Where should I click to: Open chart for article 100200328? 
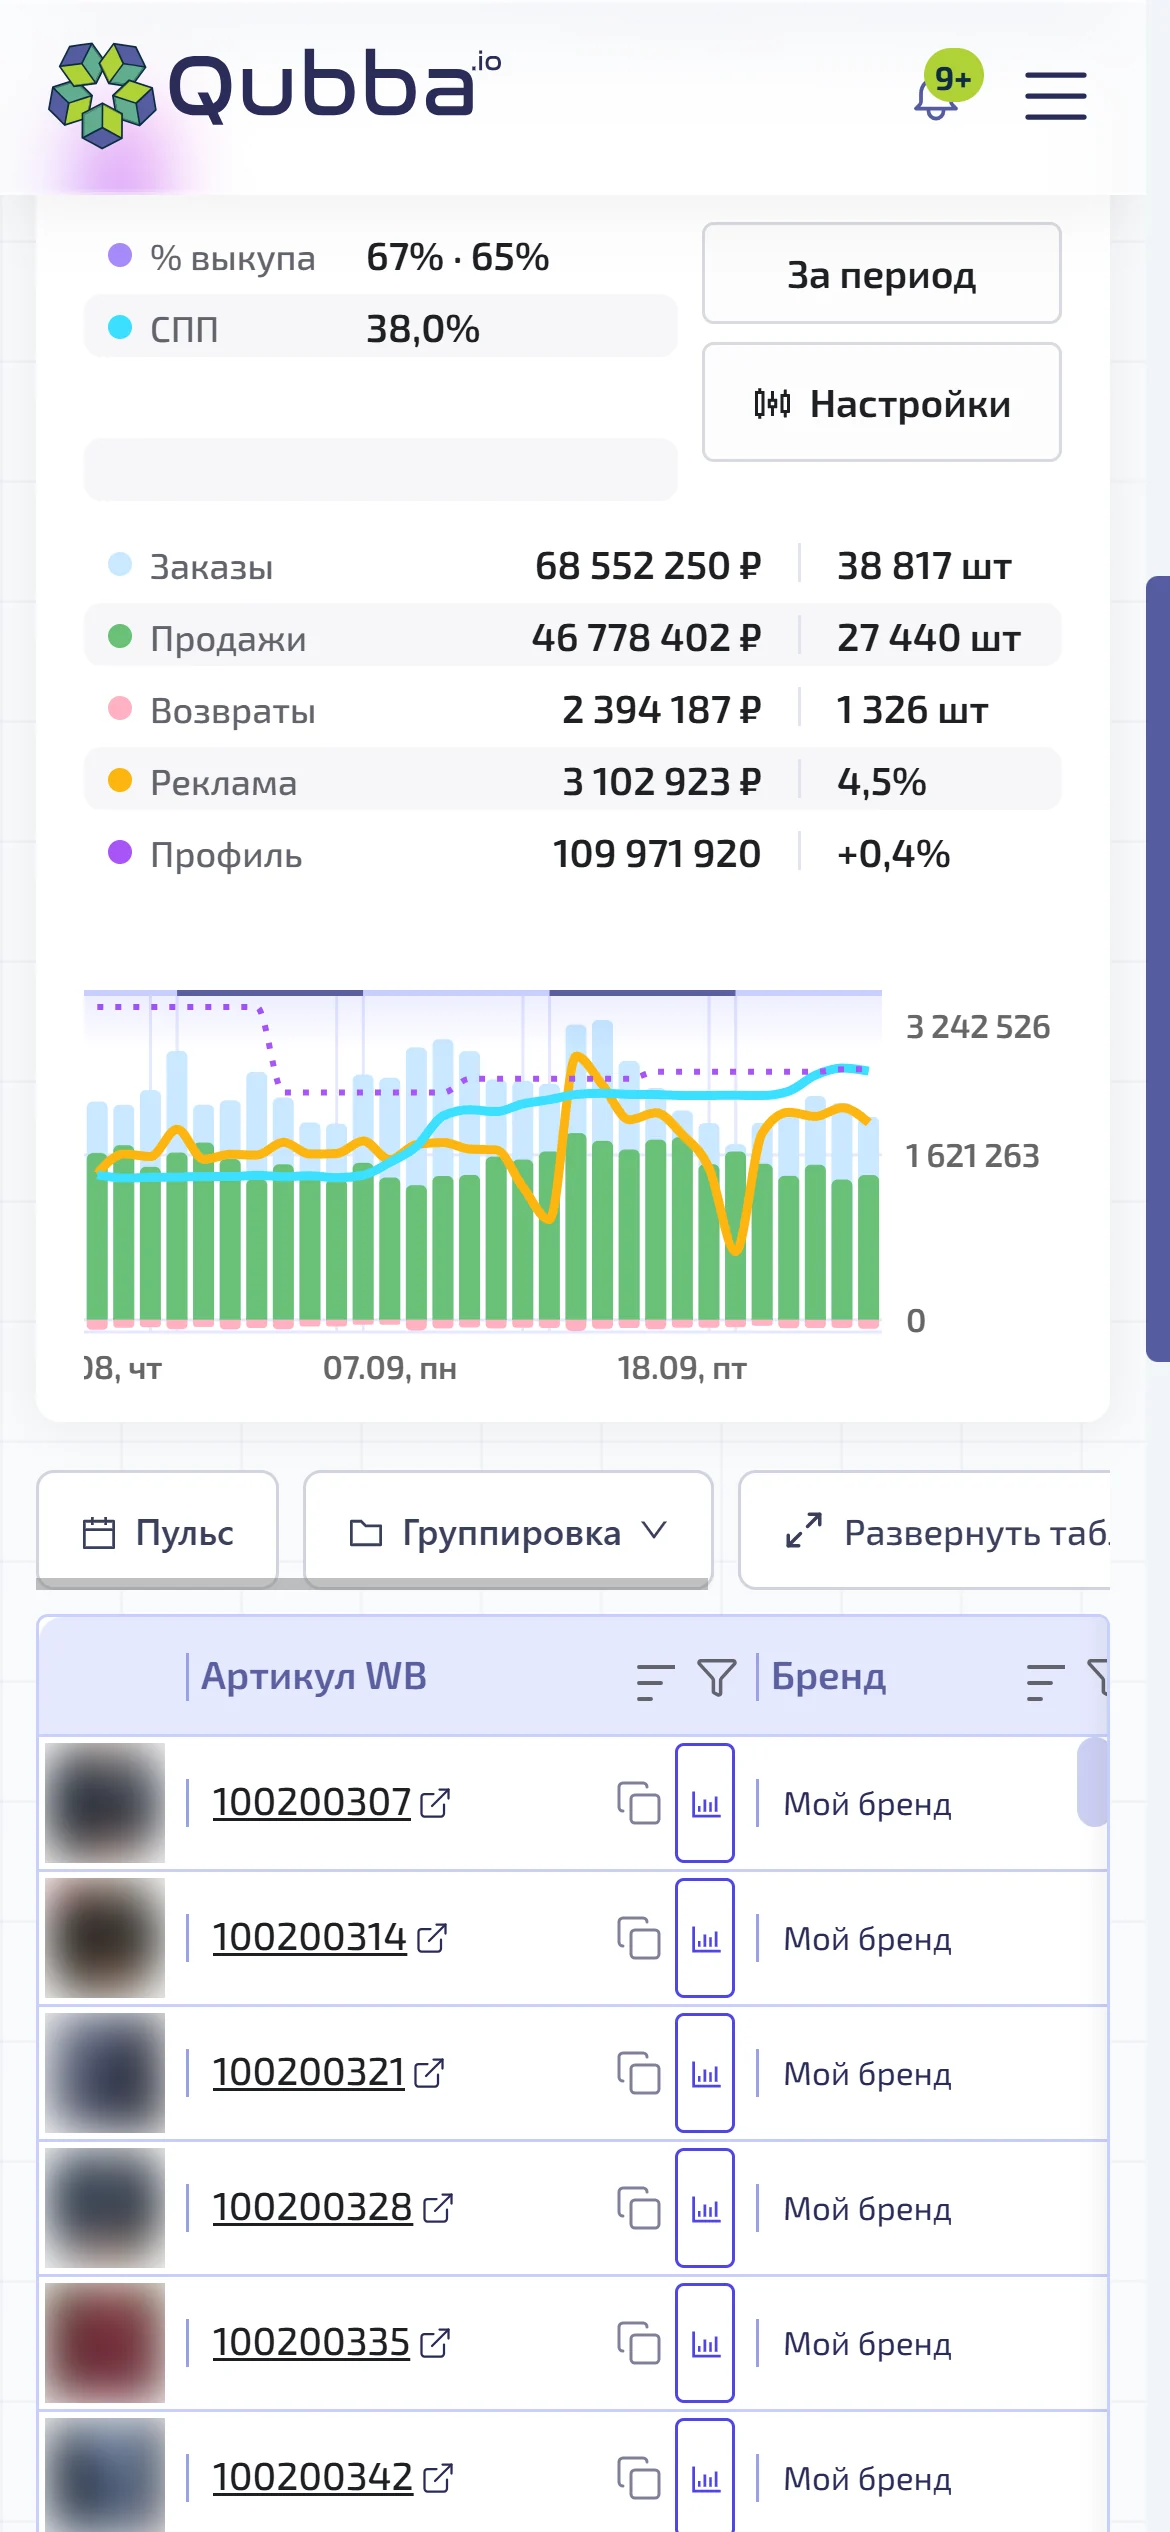pyautogui.click(x=705, y=2208)
